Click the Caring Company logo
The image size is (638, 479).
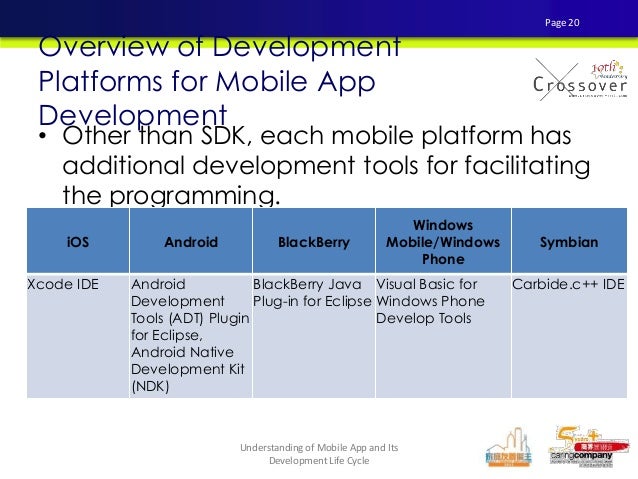coord(587,446)
